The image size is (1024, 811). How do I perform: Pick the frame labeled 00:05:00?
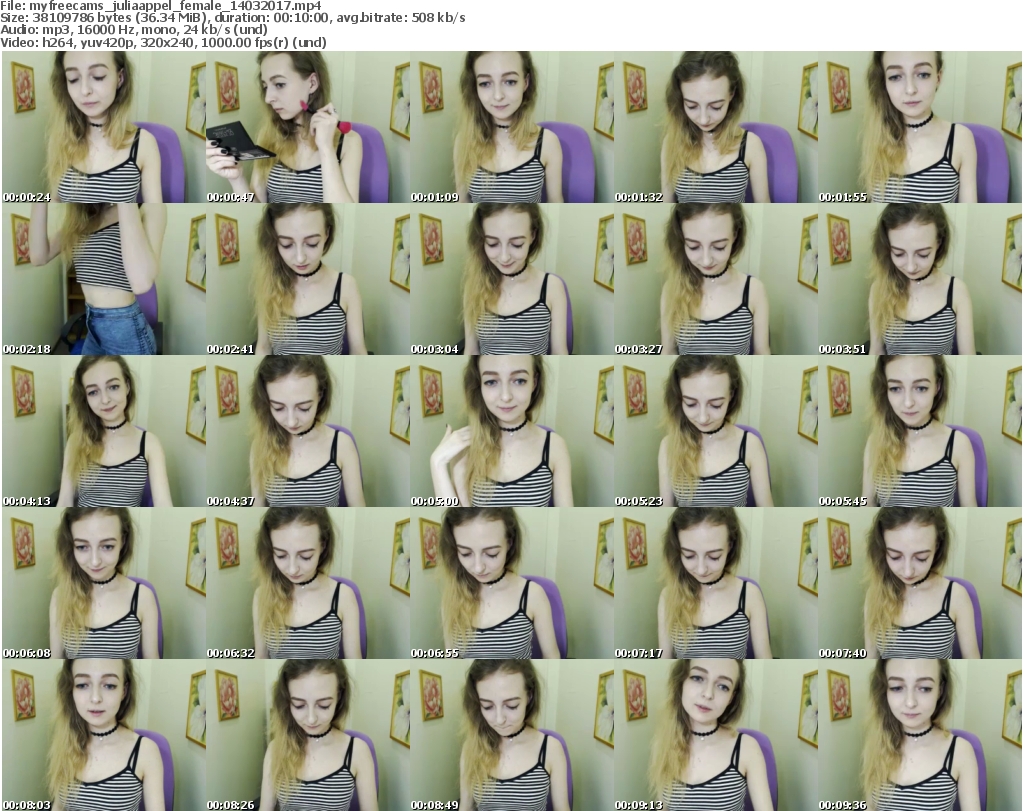(511, 431)
